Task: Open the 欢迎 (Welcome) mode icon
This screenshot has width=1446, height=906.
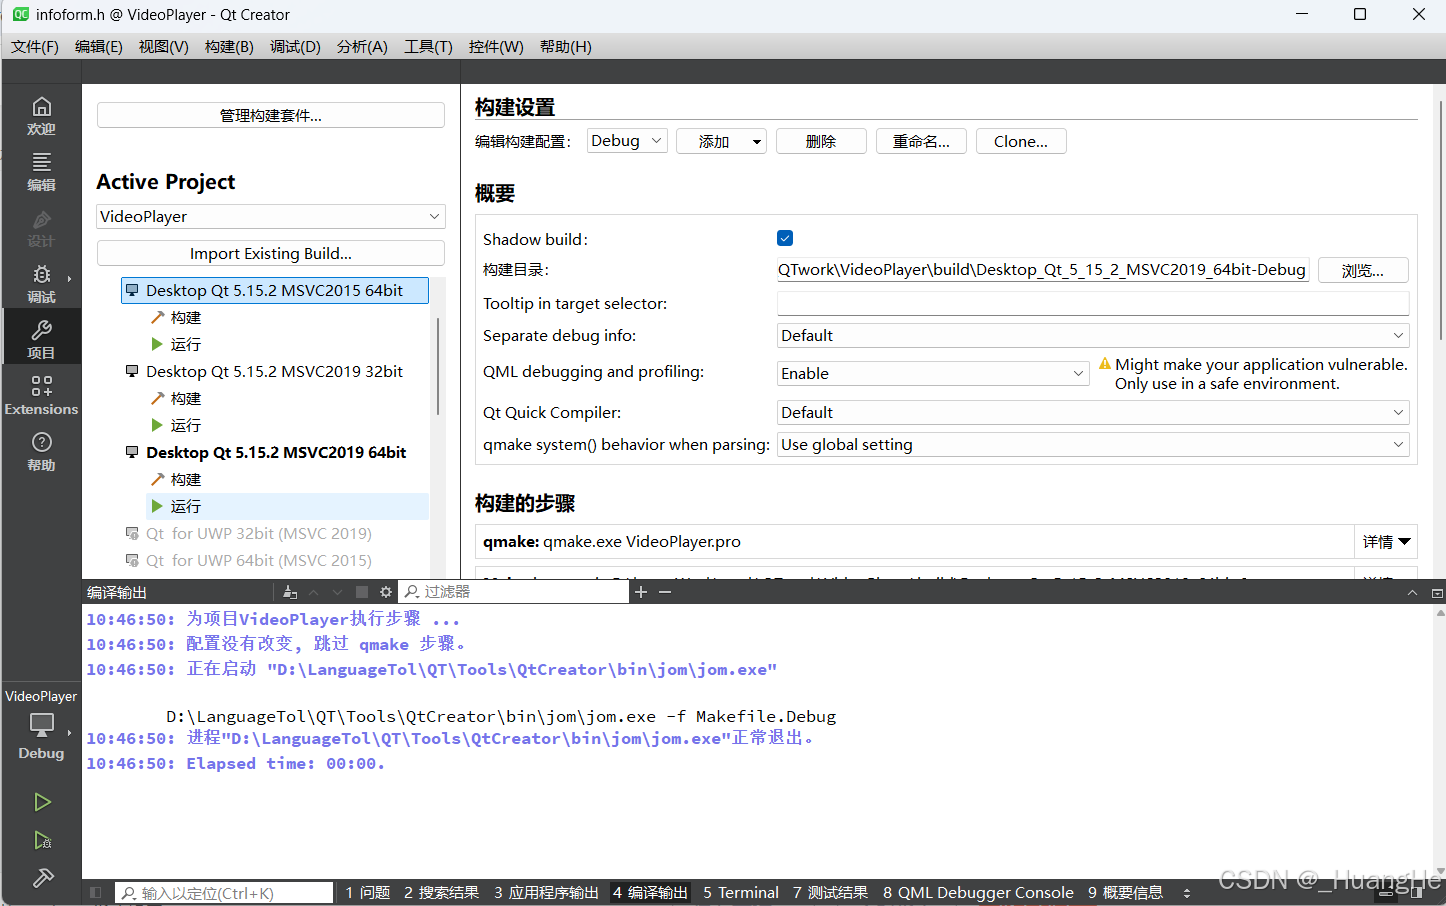Action: tap(41, 113)
